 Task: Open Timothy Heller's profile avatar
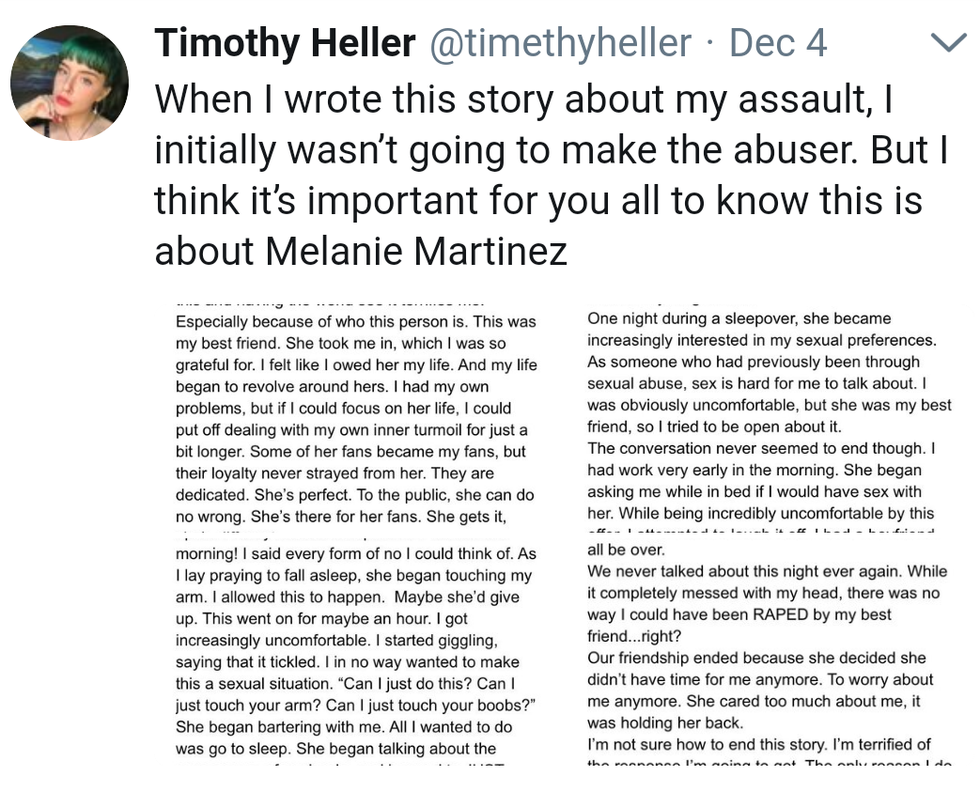pos(69,84)
